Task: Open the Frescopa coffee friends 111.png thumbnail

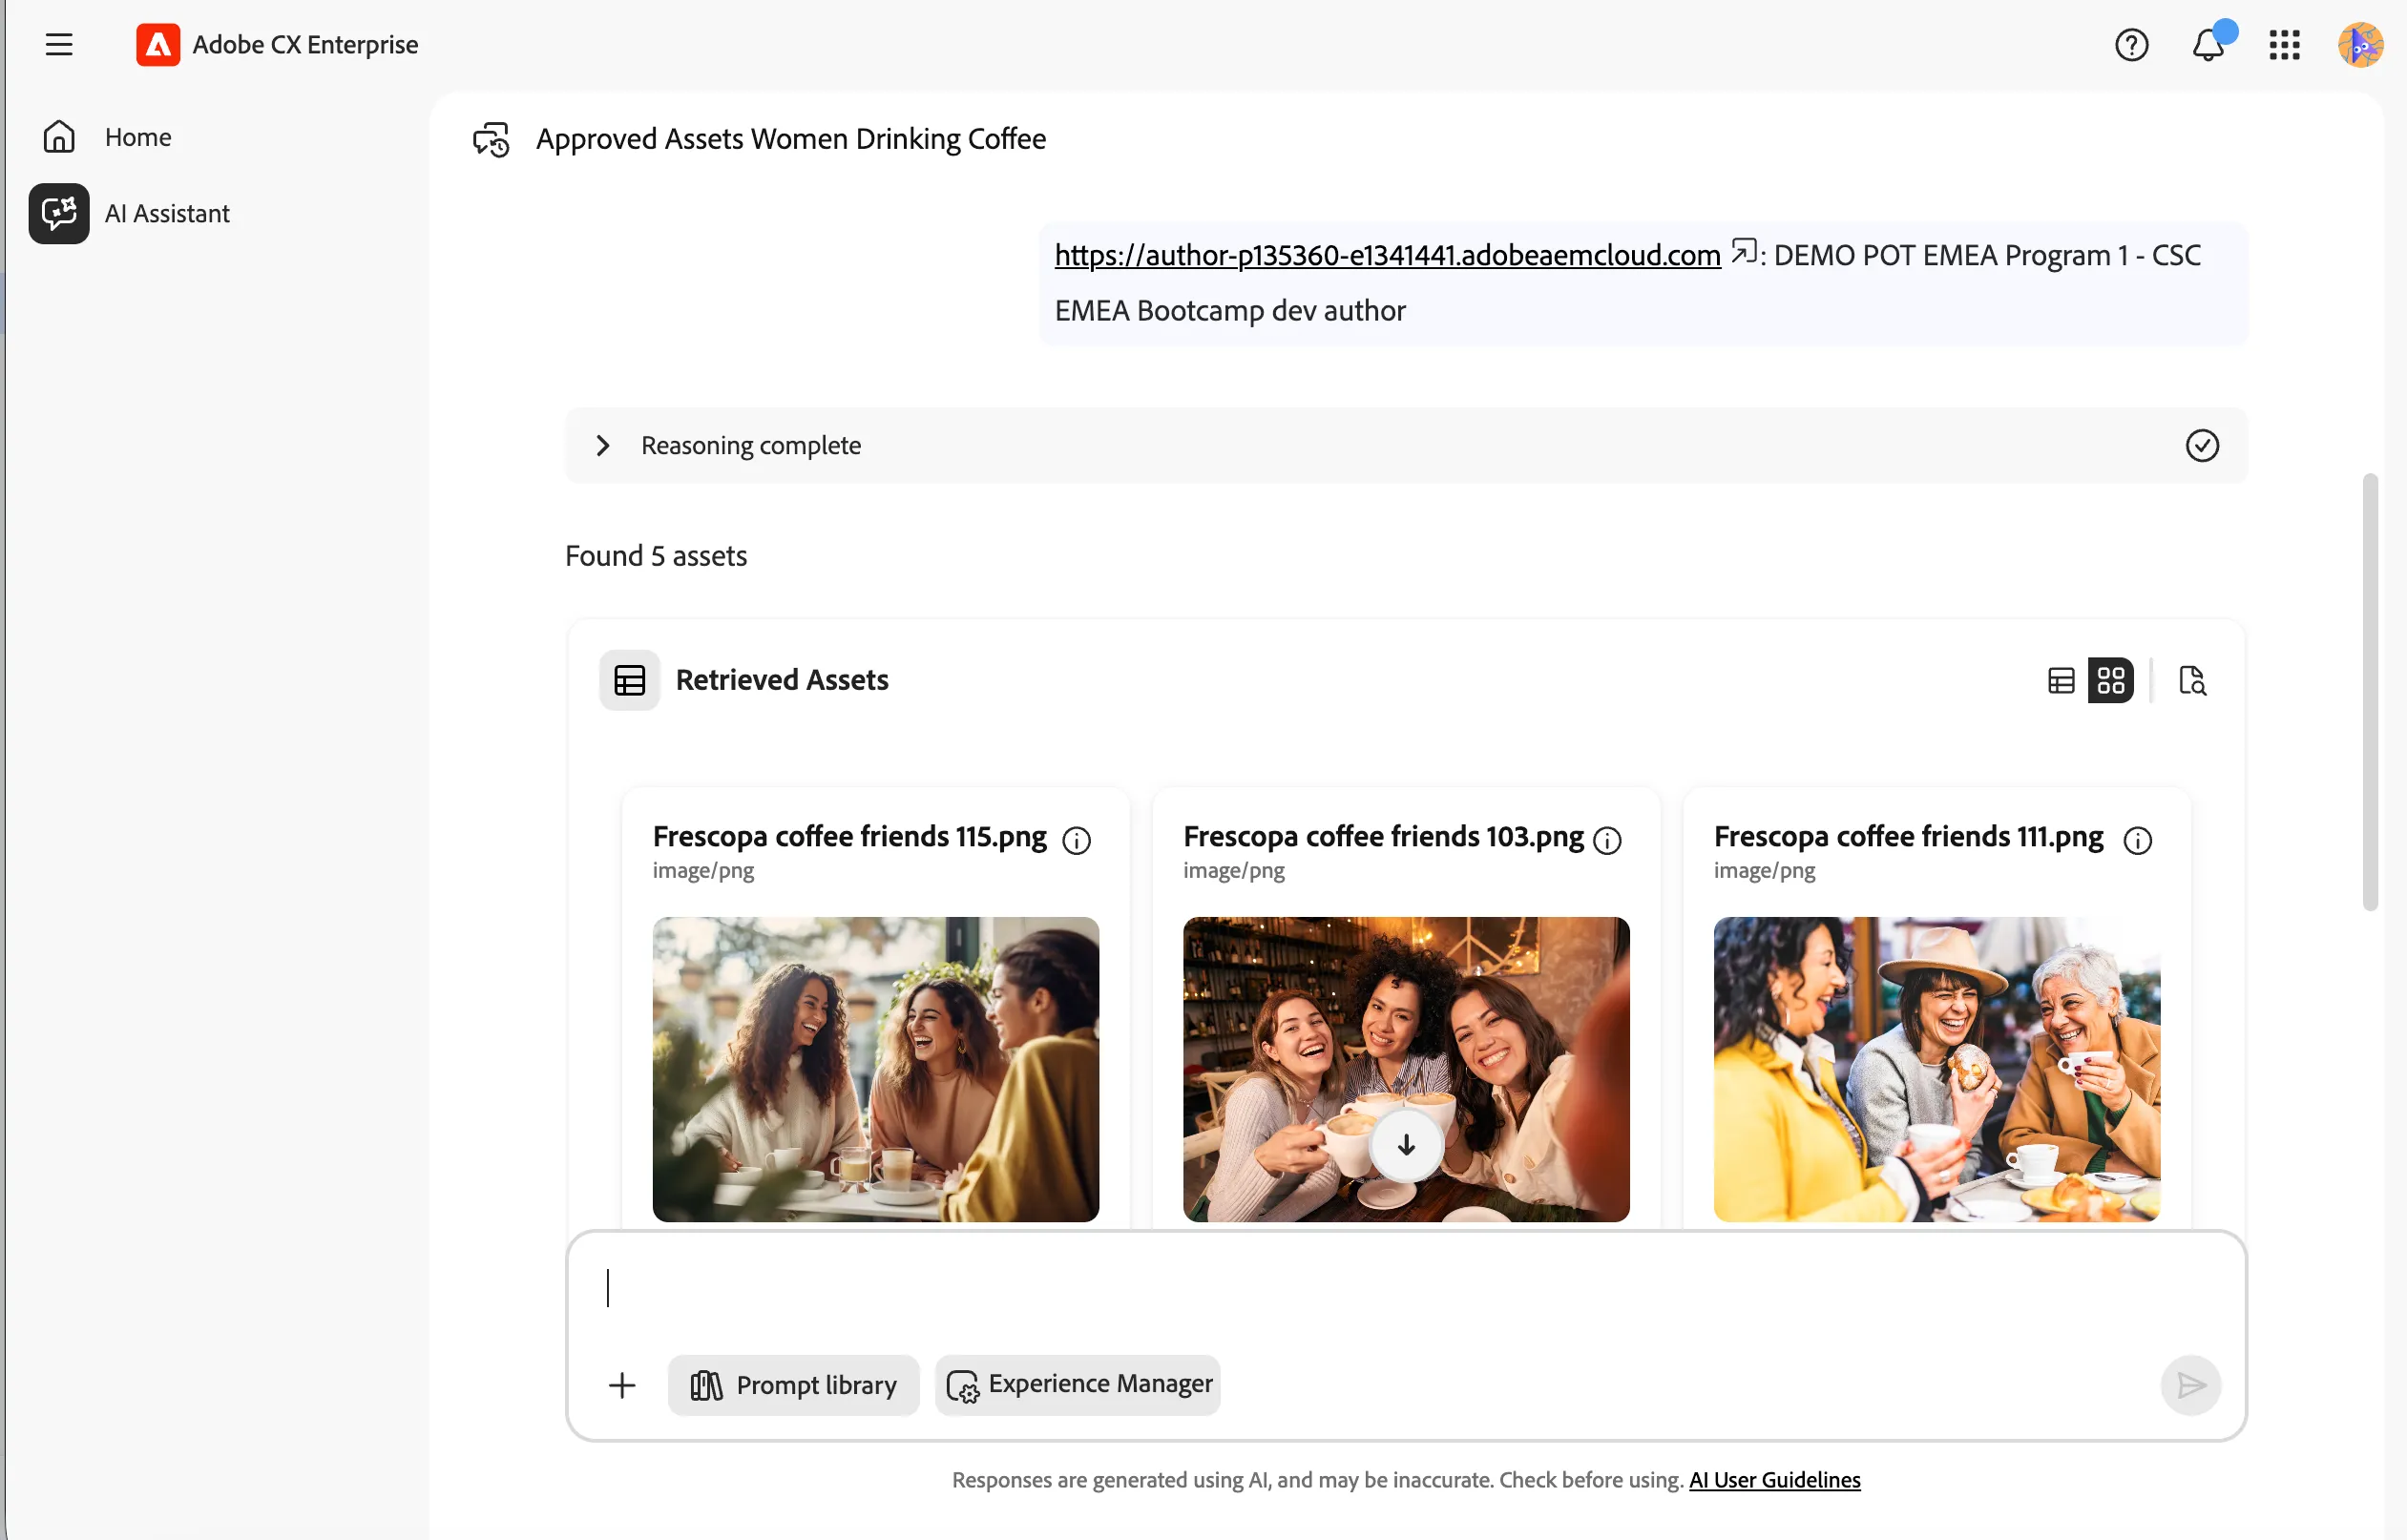Action: [x=1936, y=1068]
